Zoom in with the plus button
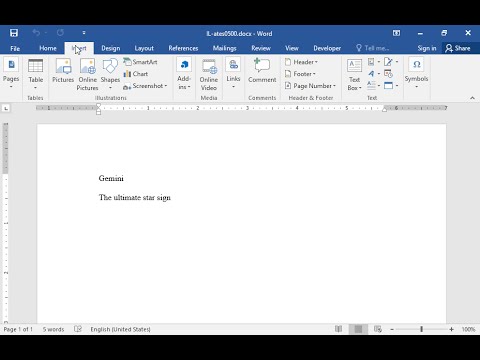 [451, 329]
